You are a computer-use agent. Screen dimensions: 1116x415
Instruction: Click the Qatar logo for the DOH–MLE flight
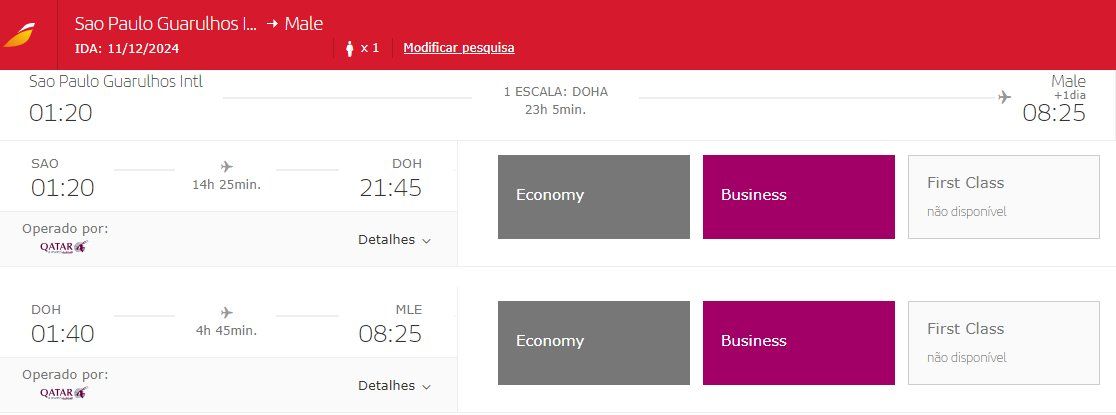click(x=64, y=393)
